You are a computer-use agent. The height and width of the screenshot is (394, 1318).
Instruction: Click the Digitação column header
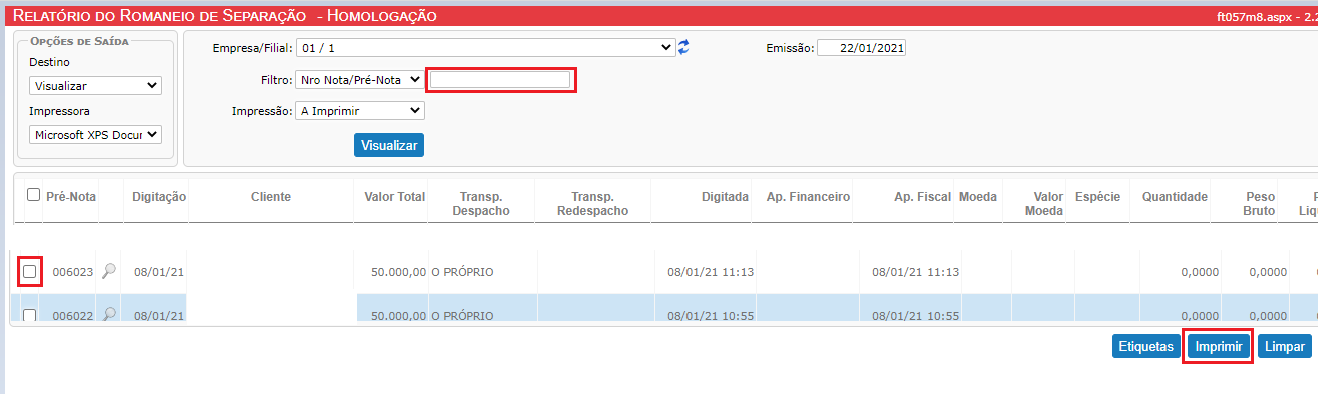point(159,197)
